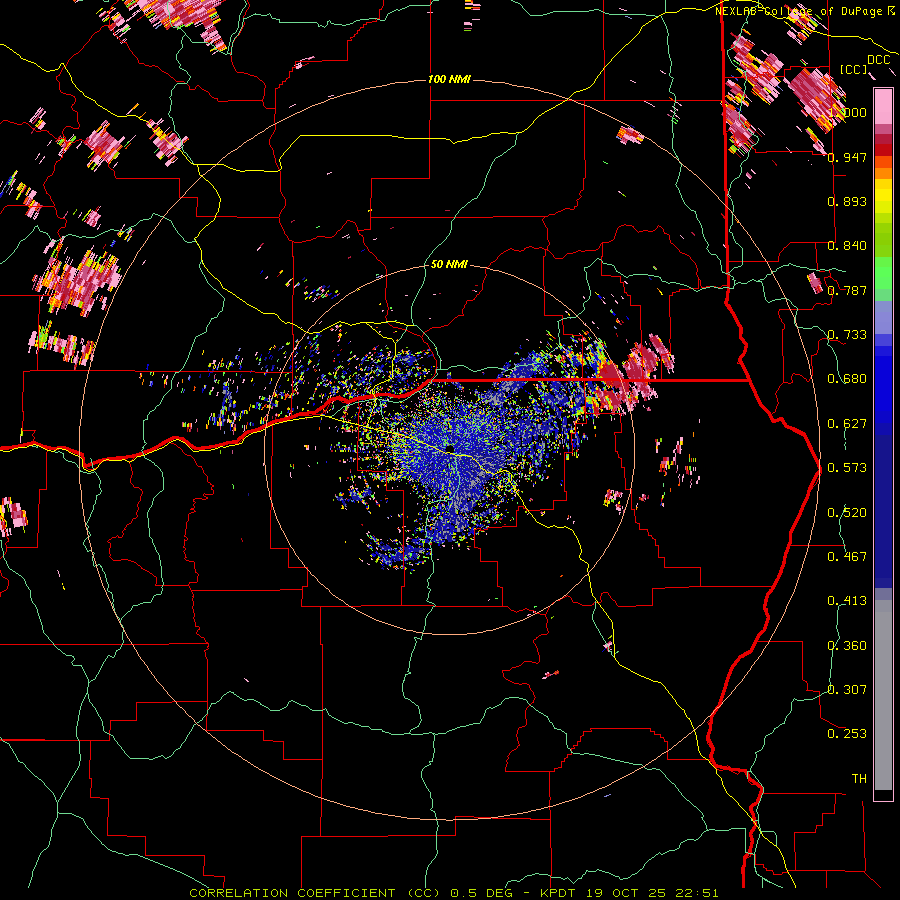The width and height of the screenshot is (900, 900).
Task: Select the 0.627 scale value
Action: [847, 424]
